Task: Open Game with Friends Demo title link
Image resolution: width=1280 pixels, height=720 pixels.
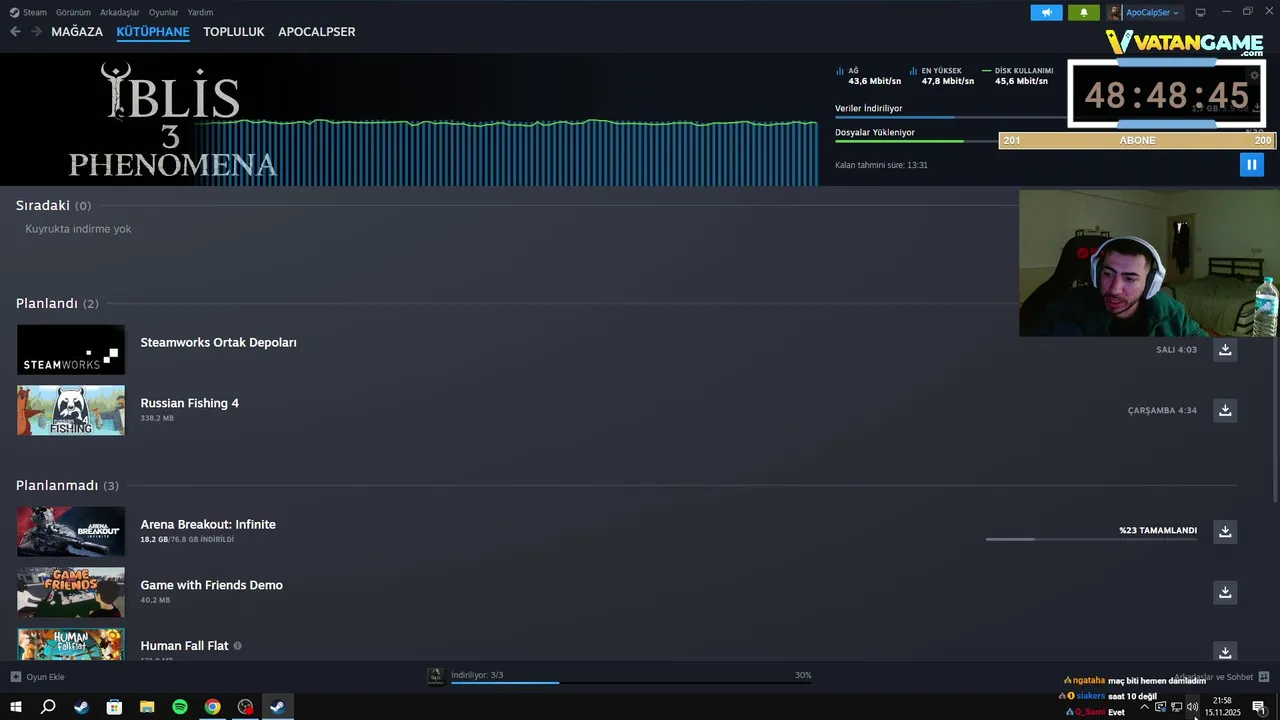Action: pos(211,585)
